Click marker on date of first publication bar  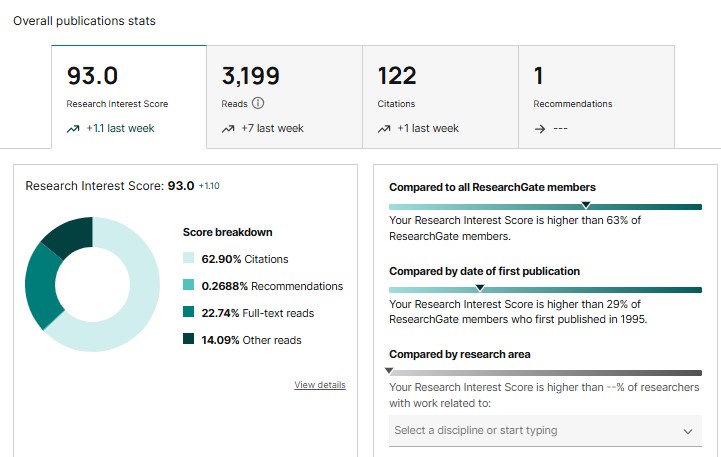480,288
